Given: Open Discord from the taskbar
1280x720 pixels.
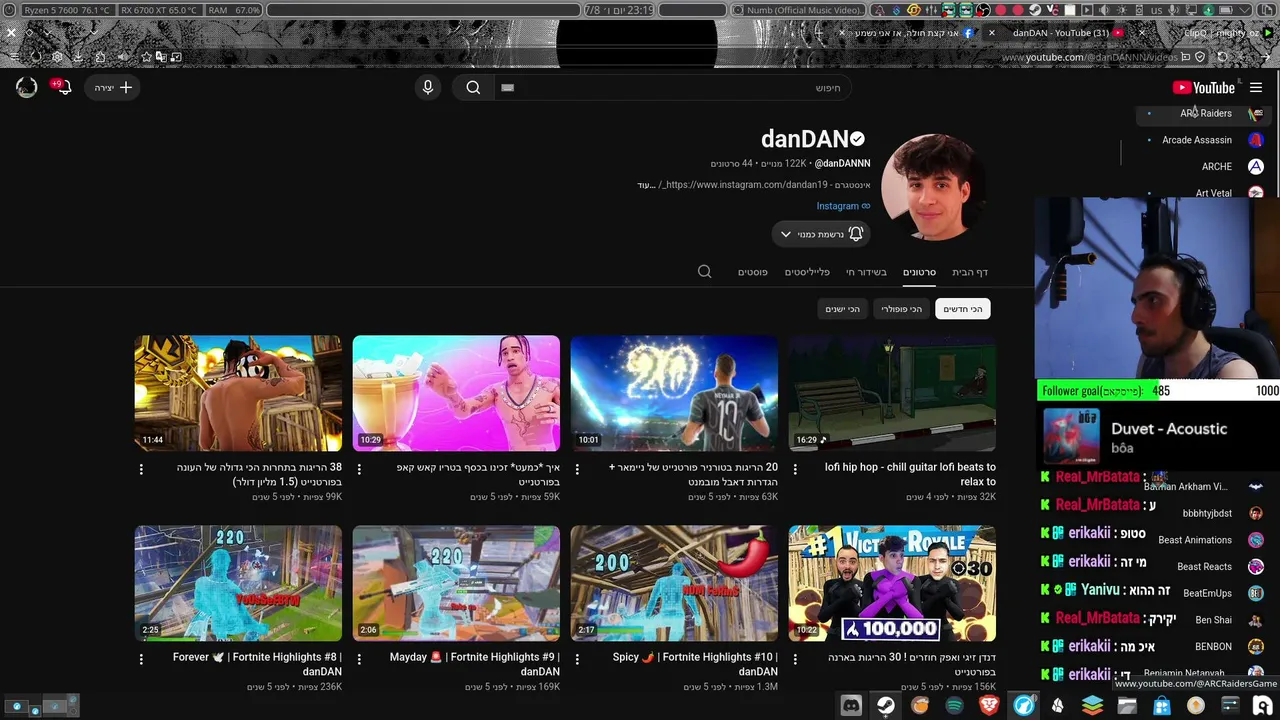Looking at the screenshot, I should coord(851,705).
